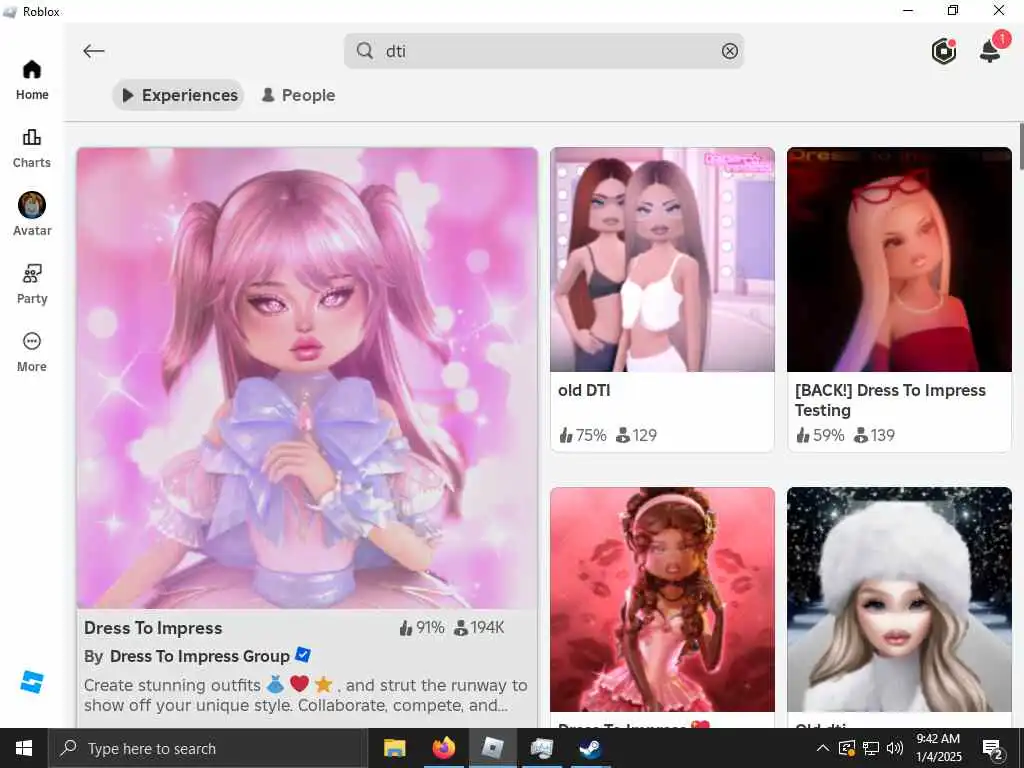Open the Windows Start menu
Viewport: 1024px width, 768px height.
coord(24,748)
